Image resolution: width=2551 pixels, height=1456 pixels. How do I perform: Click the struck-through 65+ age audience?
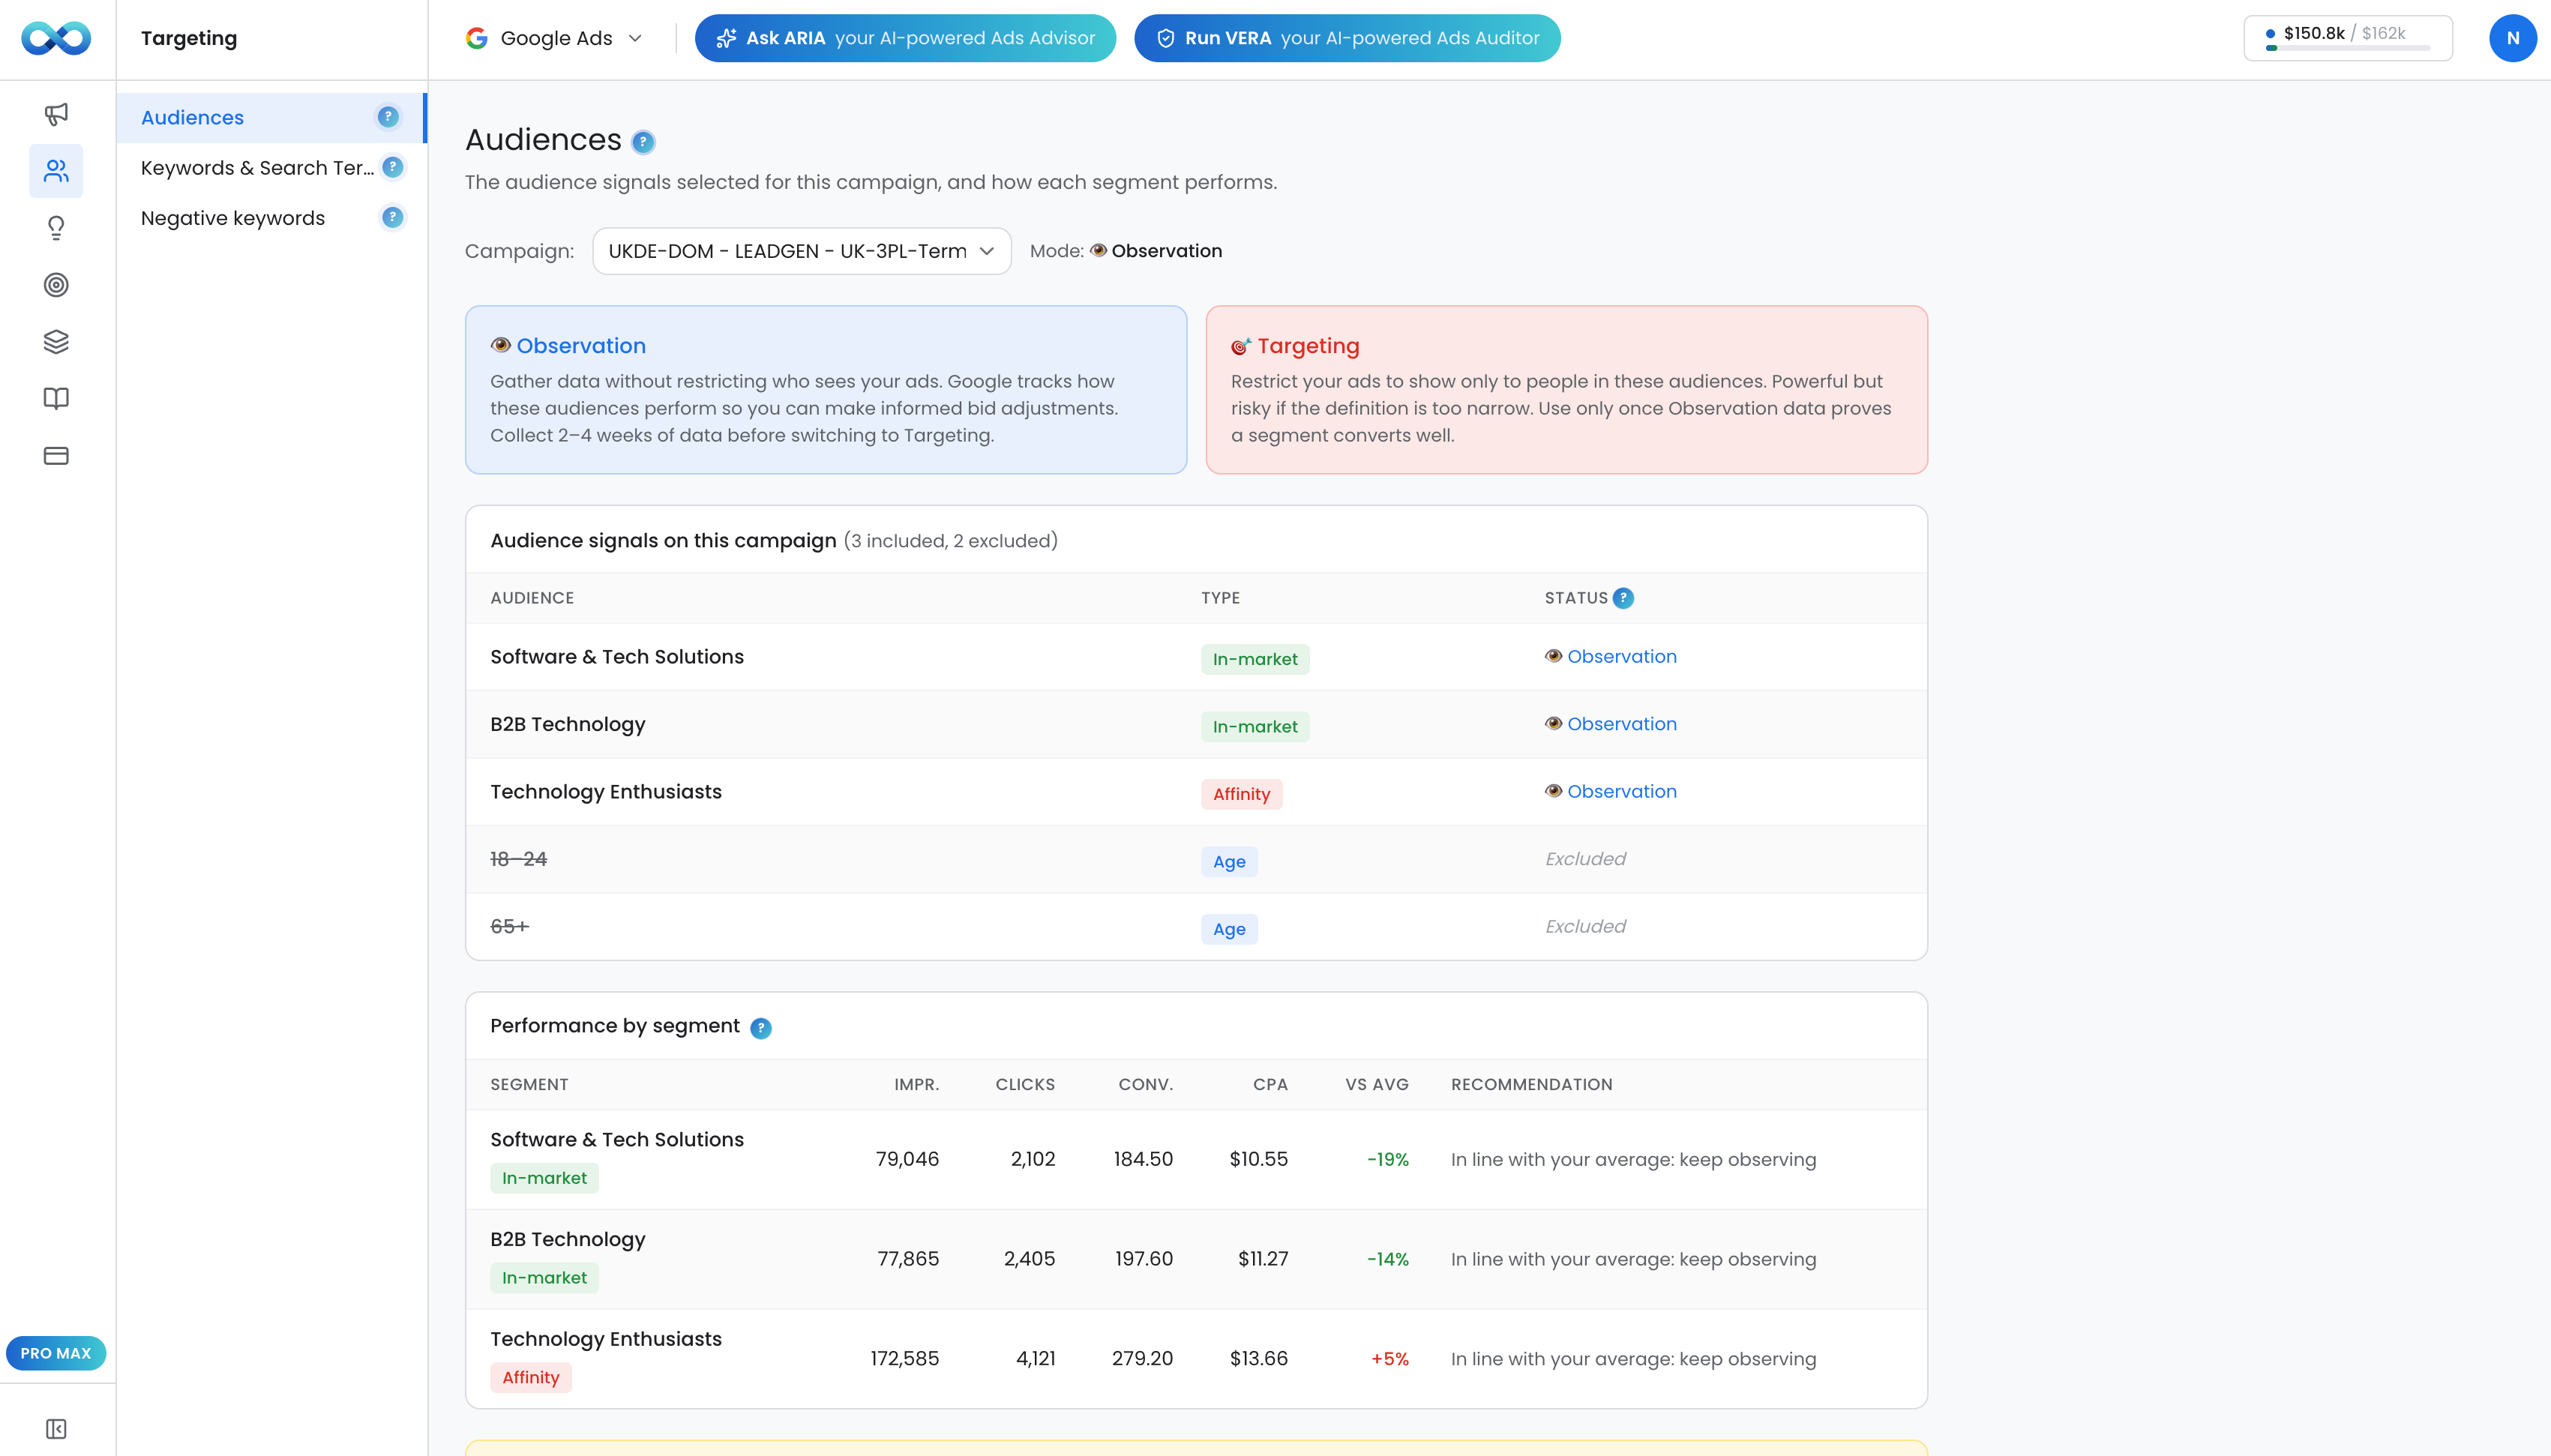509,927
